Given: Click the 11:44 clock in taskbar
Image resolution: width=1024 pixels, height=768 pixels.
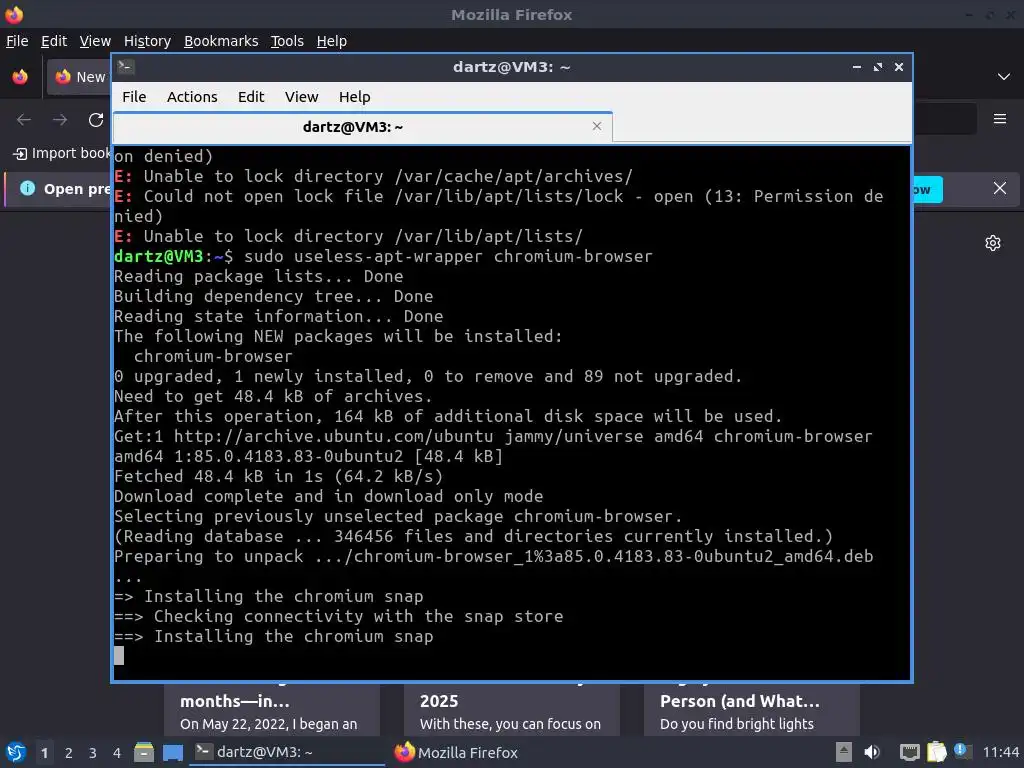Looking at the screenshot, I should click(x=1000, y=752).
